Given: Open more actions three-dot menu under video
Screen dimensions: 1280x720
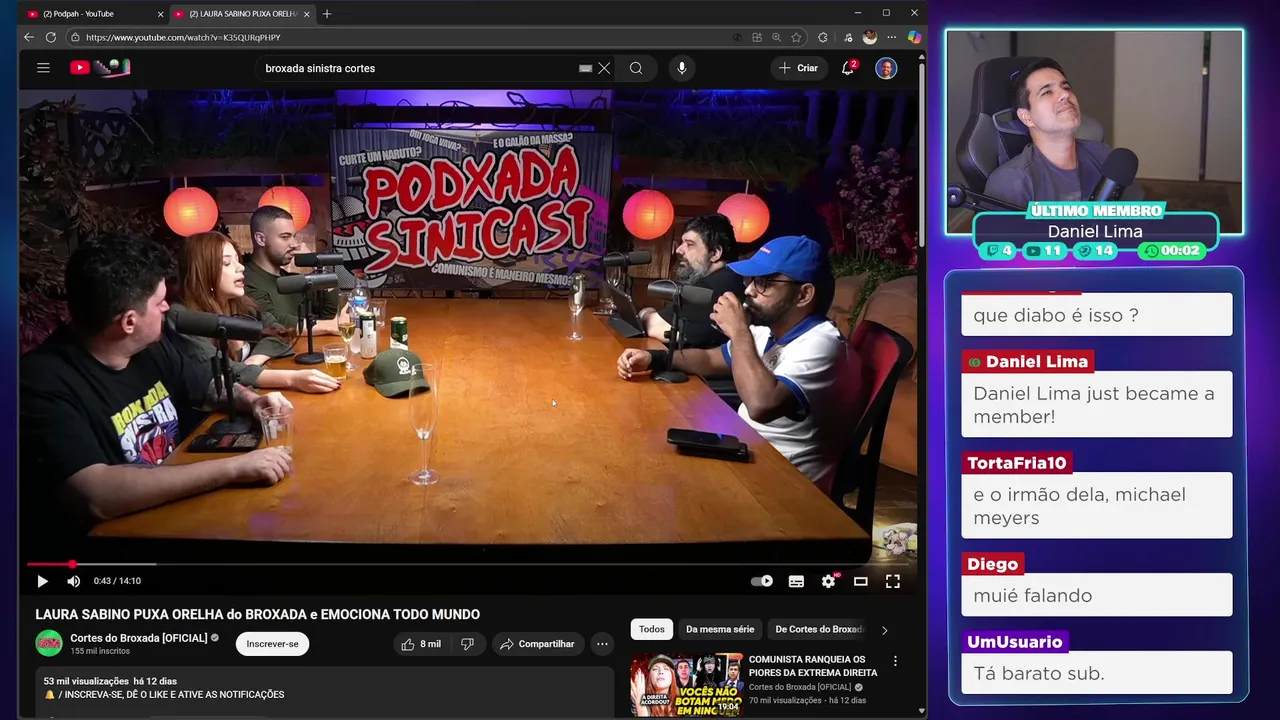Looking at the screenshot, I should [x=602, y=644].
